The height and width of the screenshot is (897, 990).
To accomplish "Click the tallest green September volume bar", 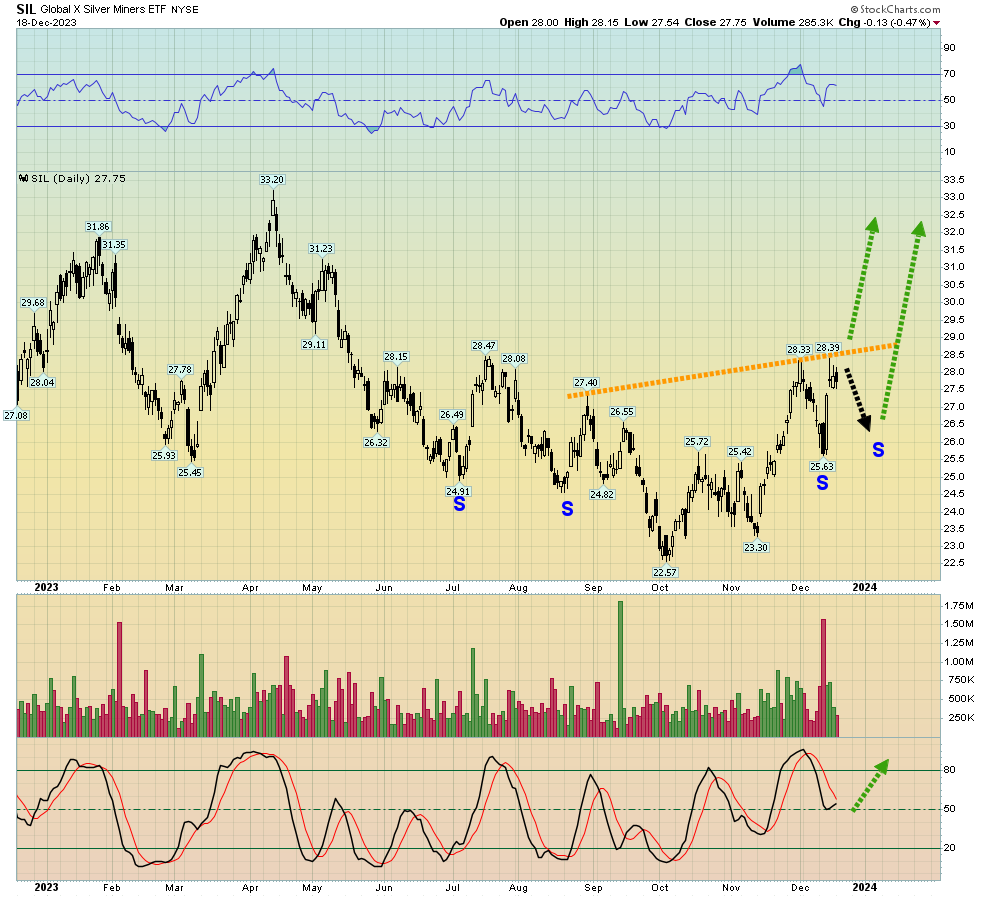I will pyautogui.click(x=620, y=668).
